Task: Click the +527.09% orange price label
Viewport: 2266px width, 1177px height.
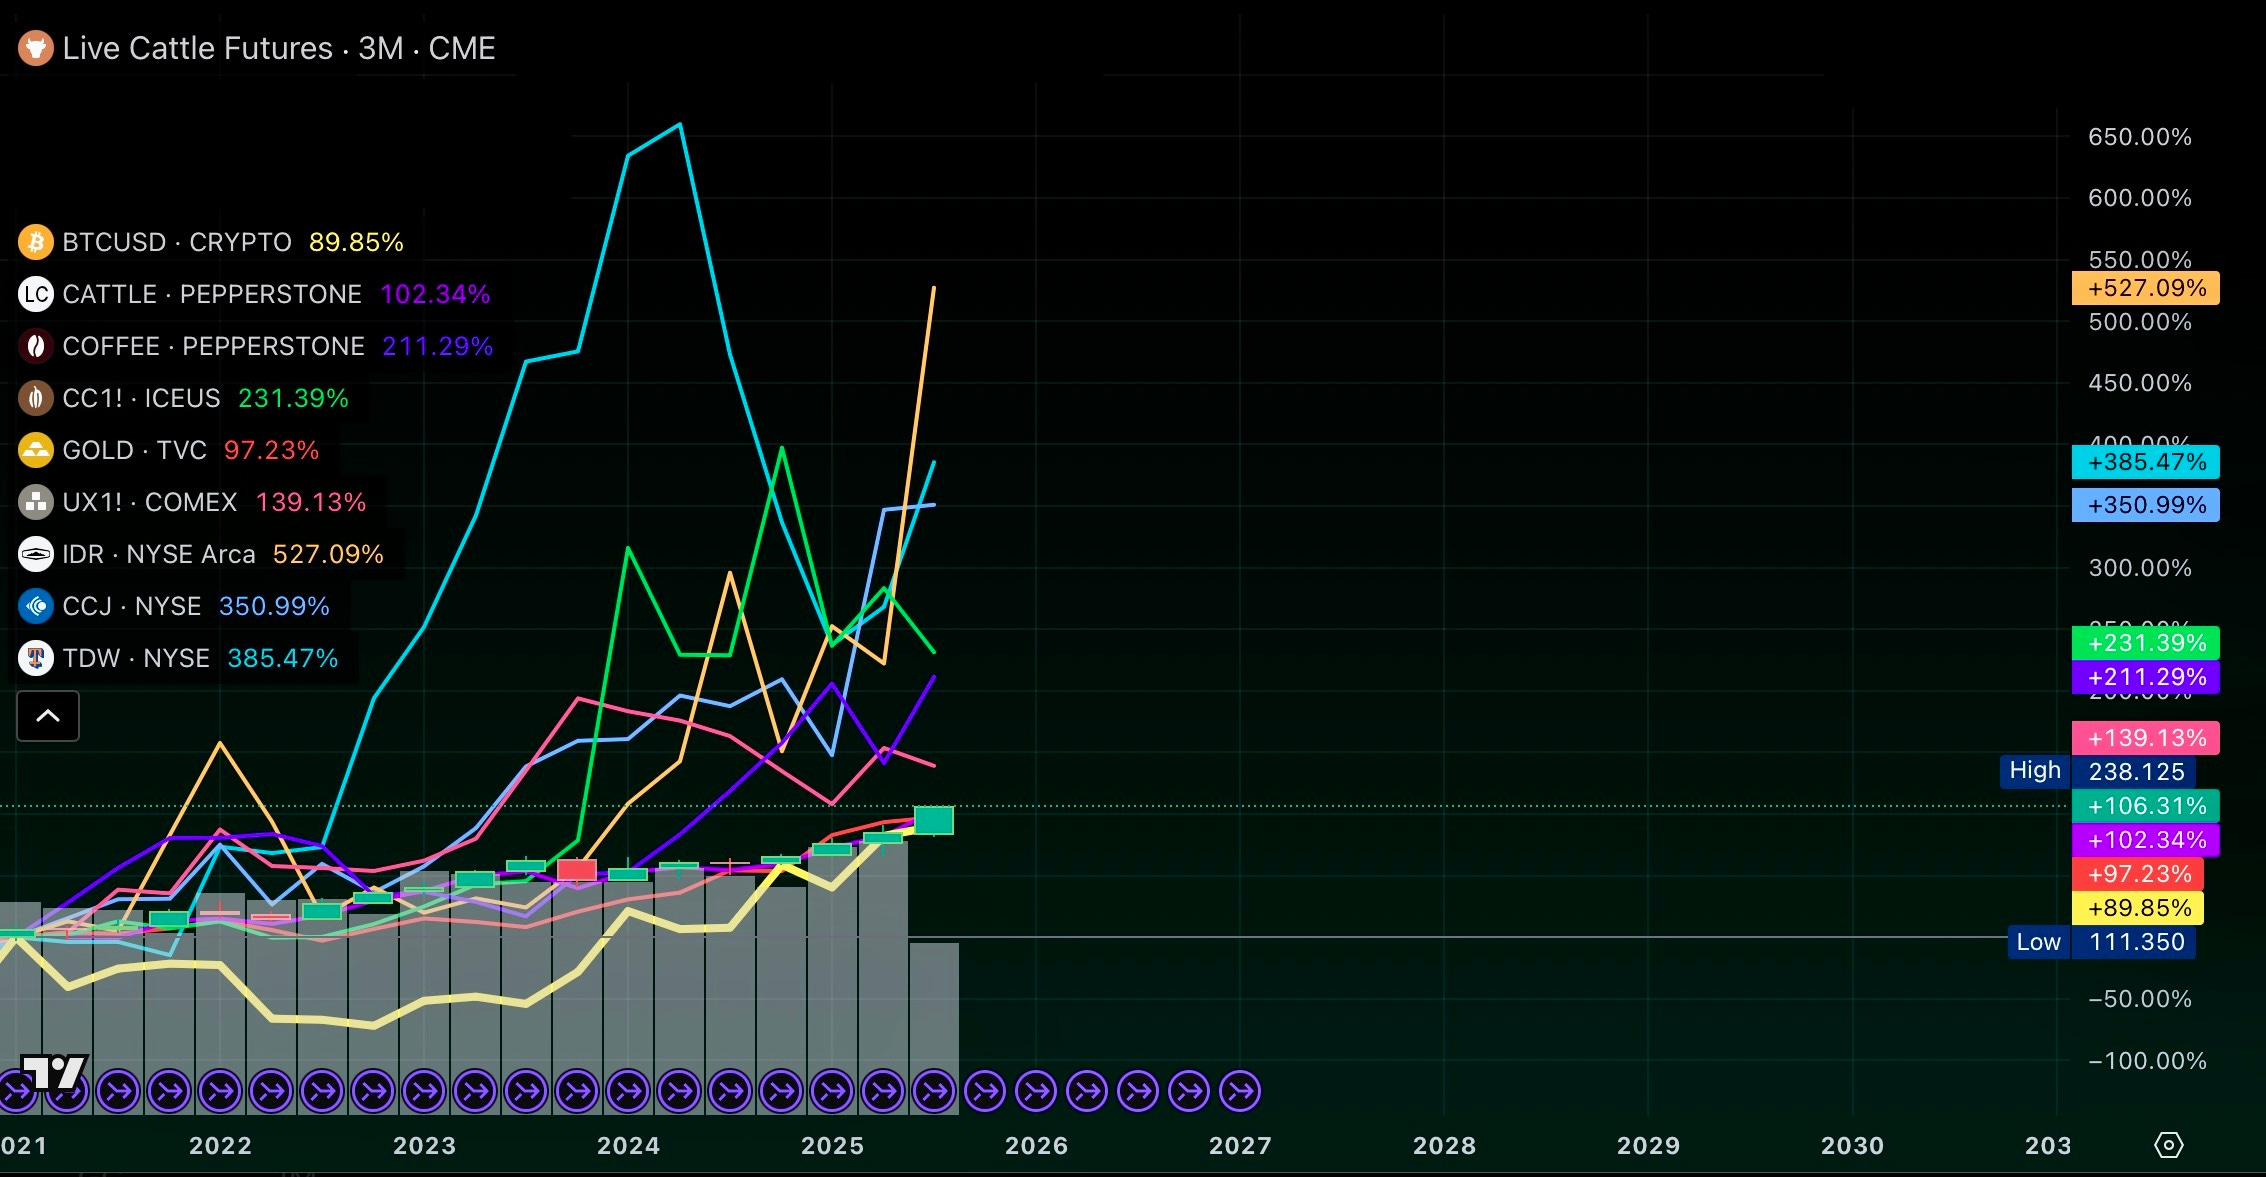Action: 2146,288
